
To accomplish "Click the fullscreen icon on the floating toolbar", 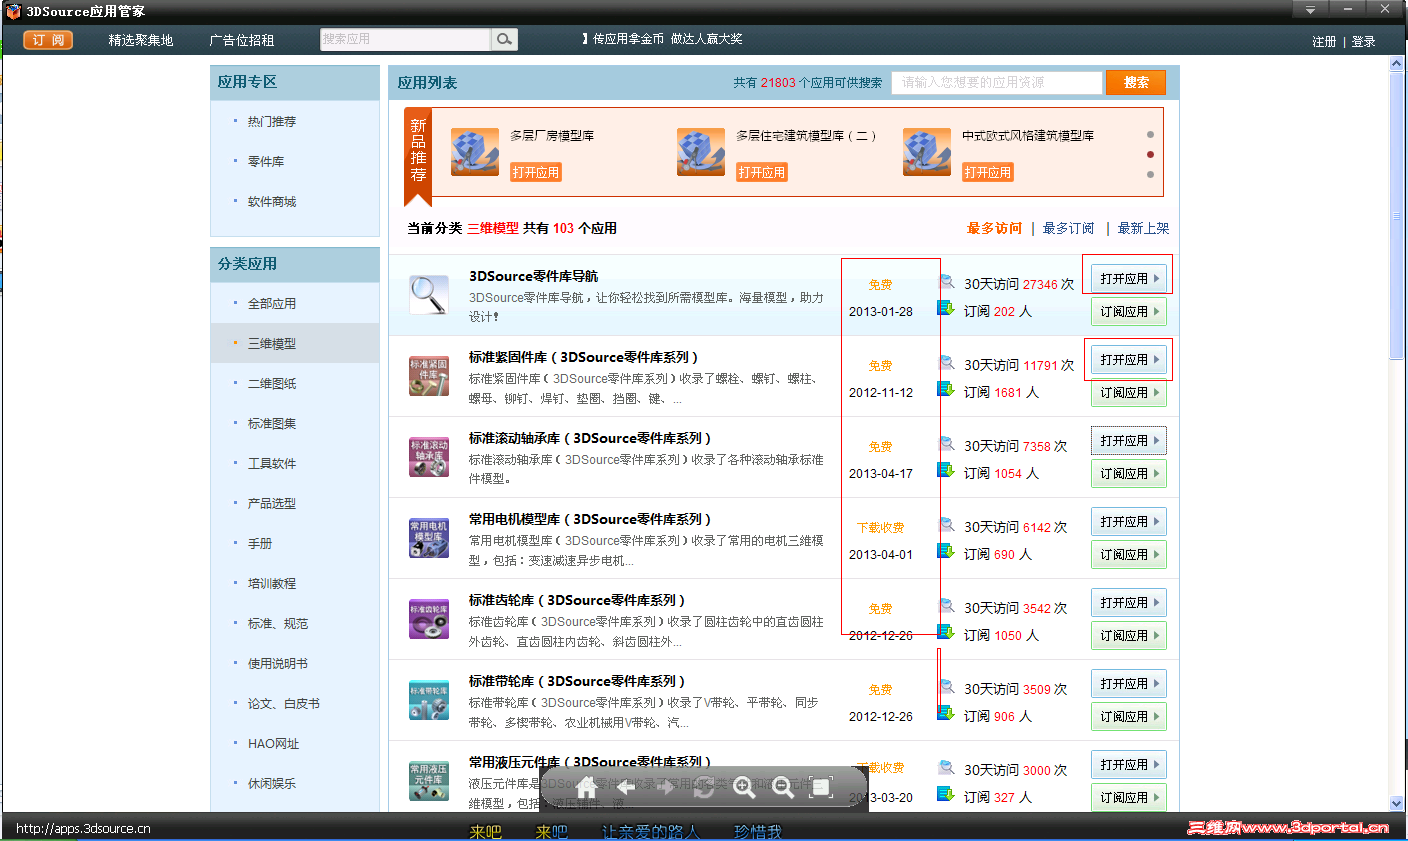I will click(822, 787).
